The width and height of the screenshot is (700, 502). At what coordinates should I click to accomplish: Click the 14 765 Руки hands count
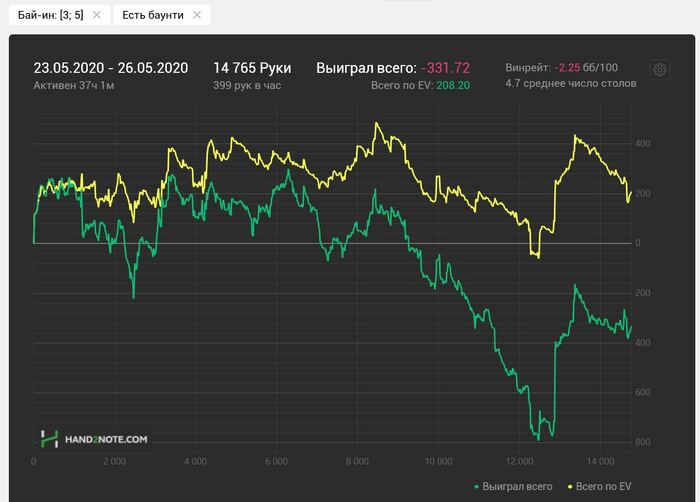[x=252, y=68]
